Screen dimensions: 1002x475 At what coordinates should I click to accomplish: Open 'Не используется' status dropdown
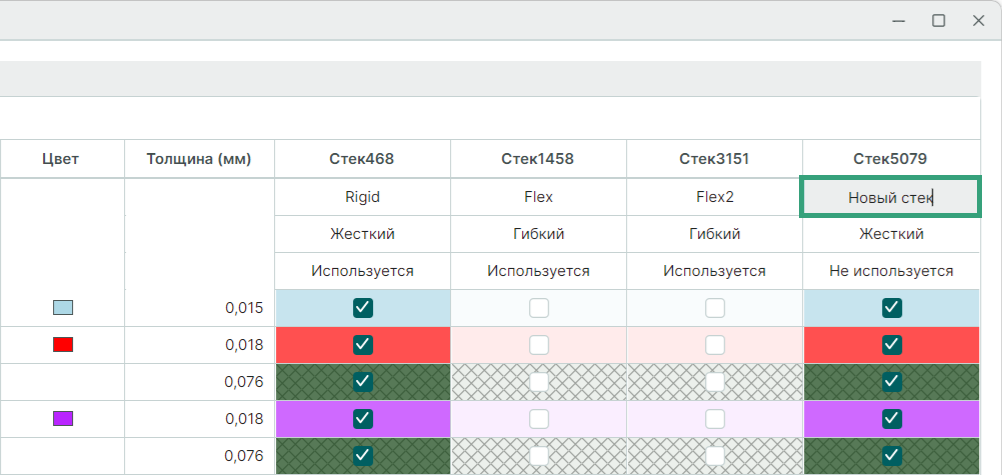[891, 271]
